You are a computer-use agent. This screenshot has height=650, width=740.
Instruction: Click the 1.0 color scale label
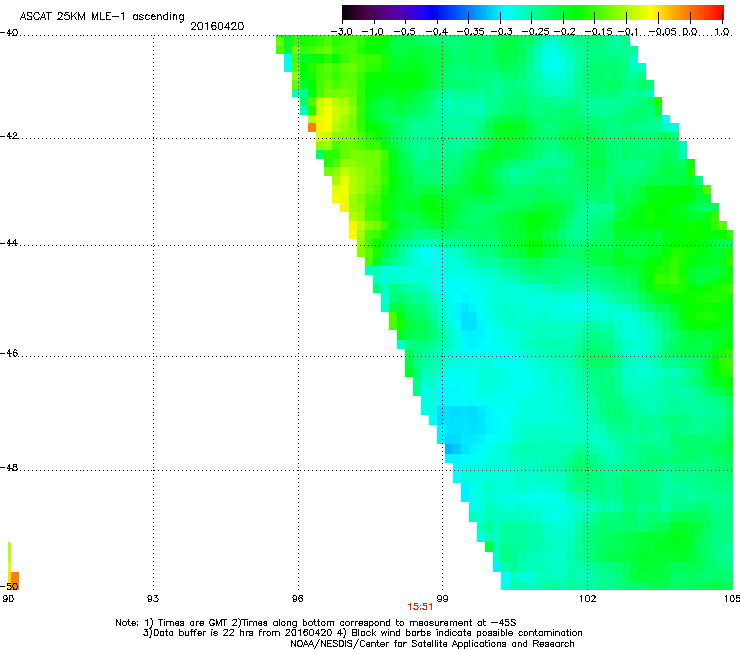pos(722,32)
